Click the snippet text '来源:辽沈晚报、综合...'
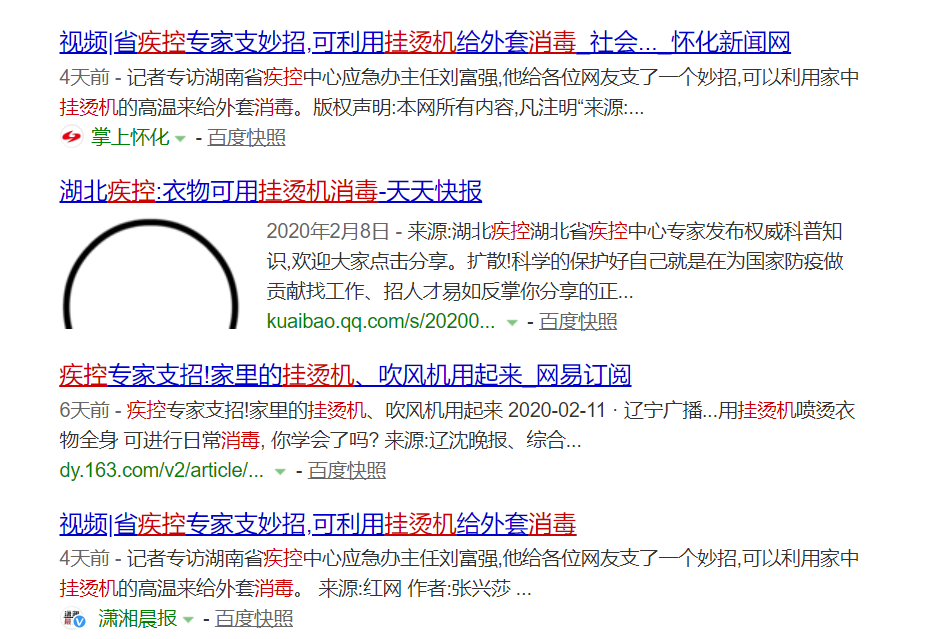 point(483,440)
